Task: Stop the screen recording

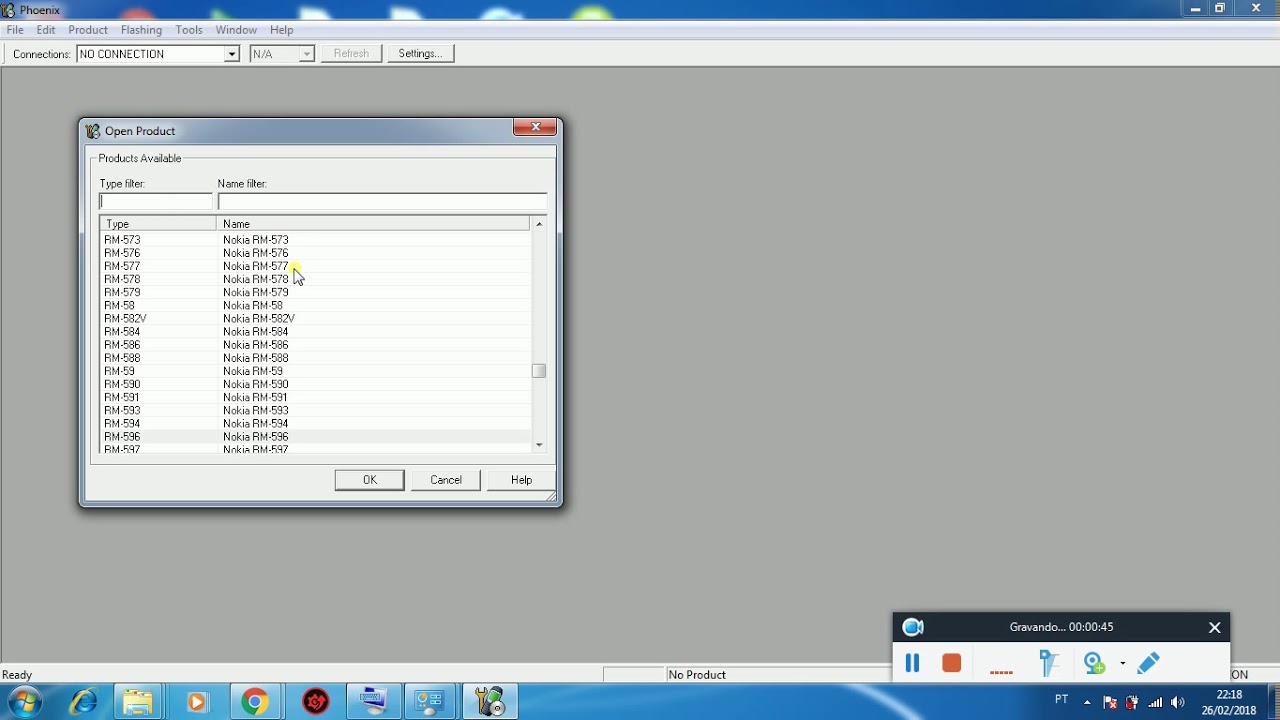Action: [951, 662]
